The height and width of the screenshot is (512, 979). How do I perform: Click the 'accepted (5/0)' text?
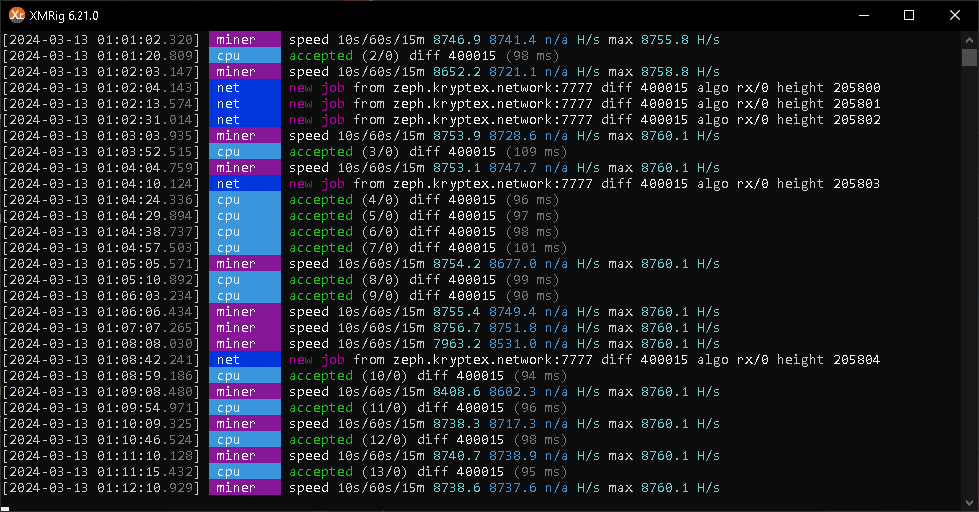tap(344, 215)
